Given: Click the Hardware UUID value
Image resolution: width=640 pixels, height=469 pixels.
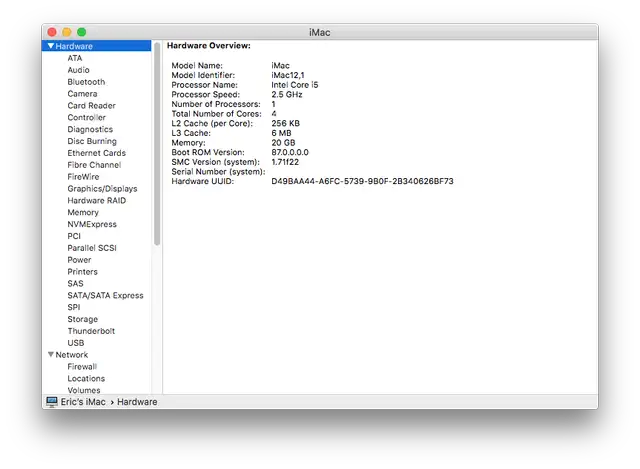Looking at the screenshot, I should (362, 181).
